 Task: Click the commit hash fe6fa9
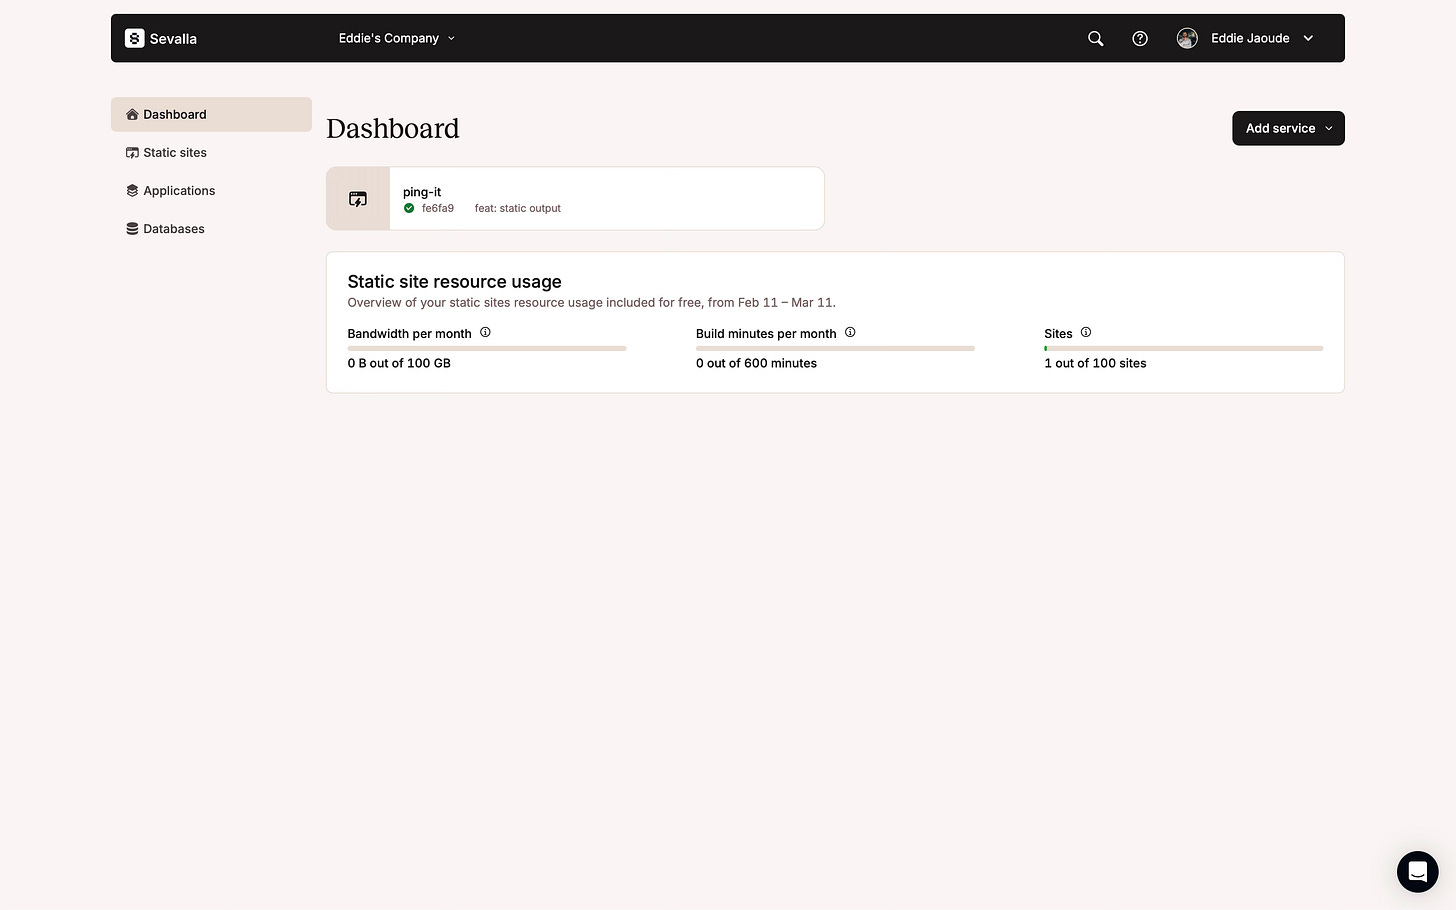point(438,208)
